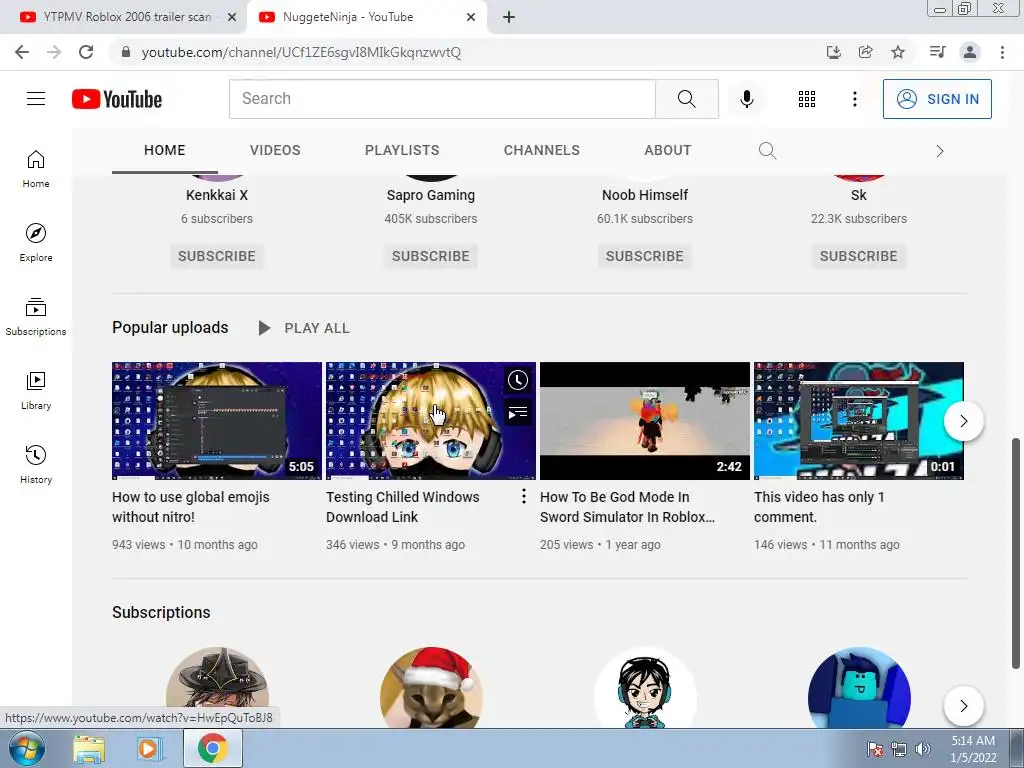Install app icon in address bar
The height and width of the screenshot is (768, 1024).
834,52
